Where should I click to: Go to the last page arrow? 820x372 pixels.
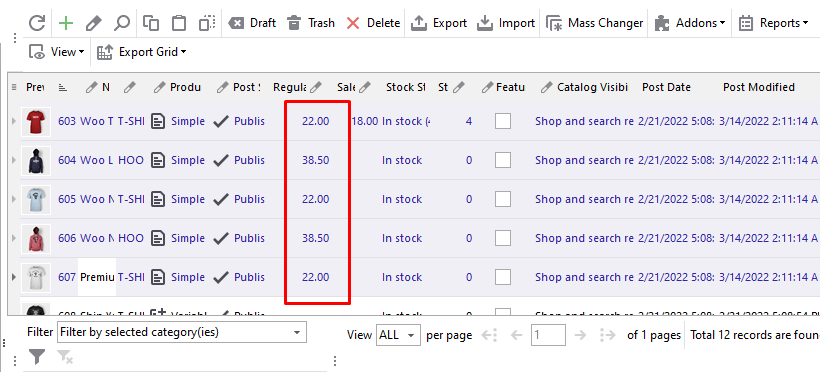tap(608, 335)
